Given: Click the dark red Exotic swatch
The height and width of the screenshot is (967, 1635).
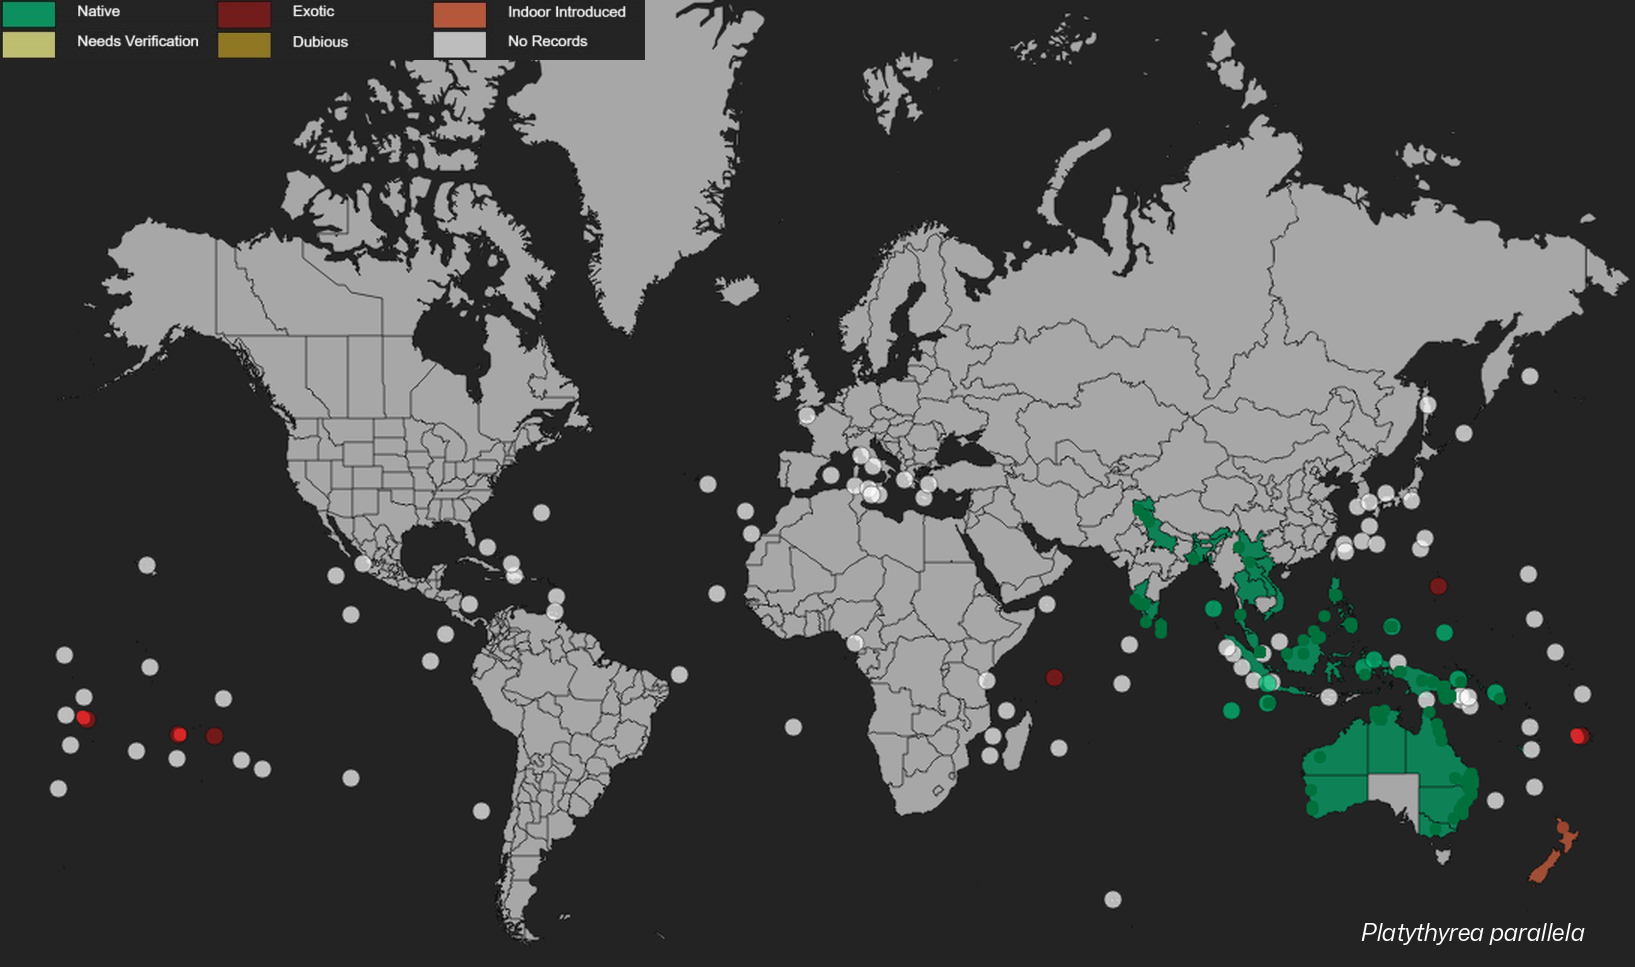Looking at the screenshot, I should (x=244, y=13).
